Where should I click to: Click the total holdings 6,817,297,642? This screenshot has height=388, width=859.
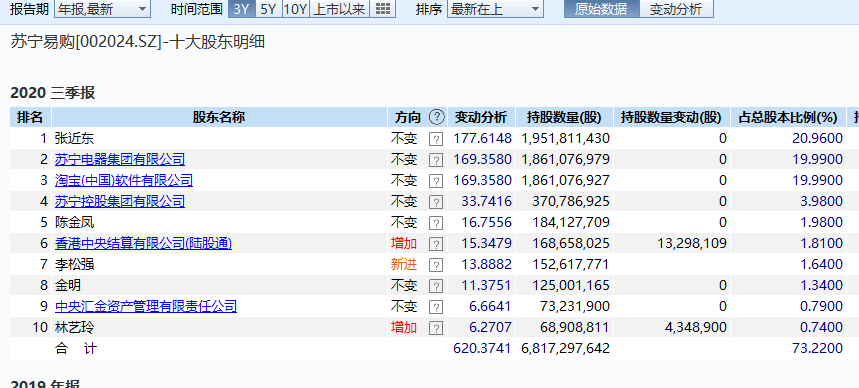[566, 349]
